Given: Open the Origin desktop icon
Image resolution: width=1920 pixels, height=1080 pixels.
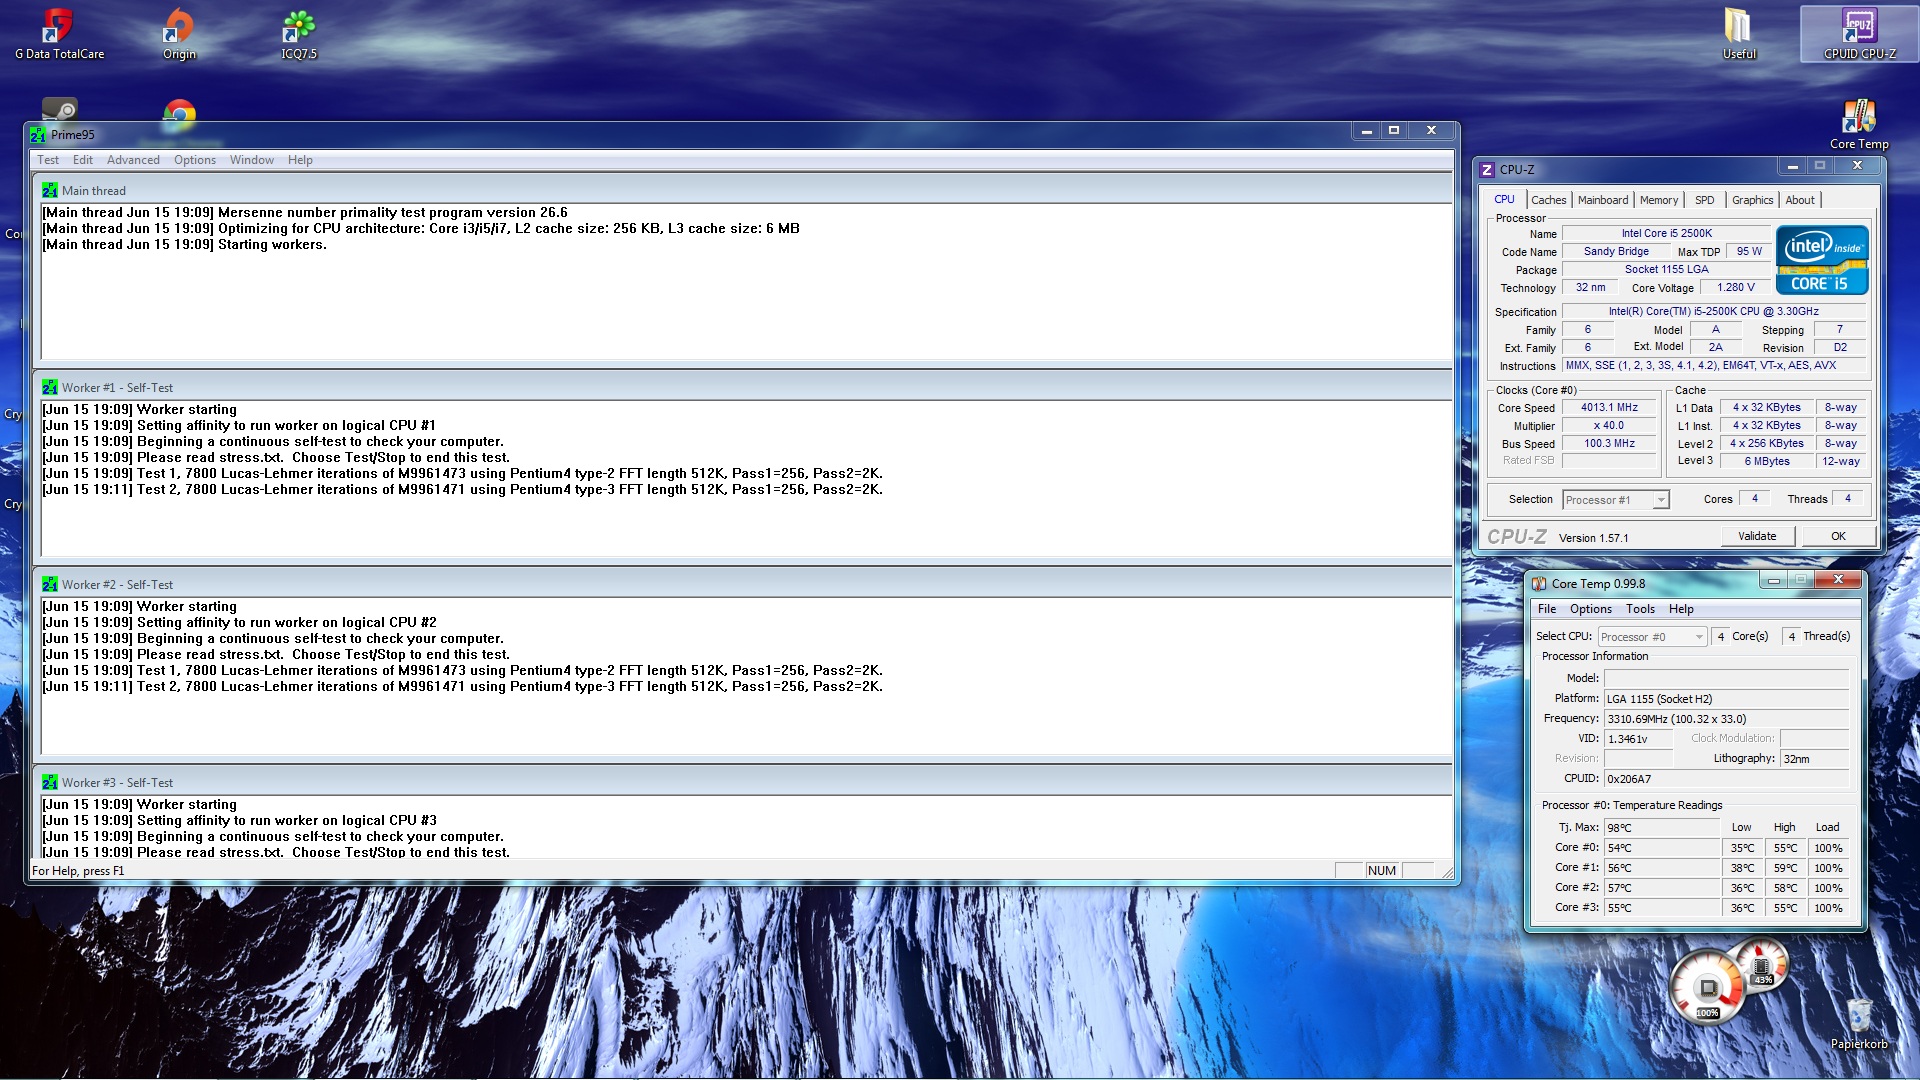Looking at the screenshot, I should pos(179,34).
